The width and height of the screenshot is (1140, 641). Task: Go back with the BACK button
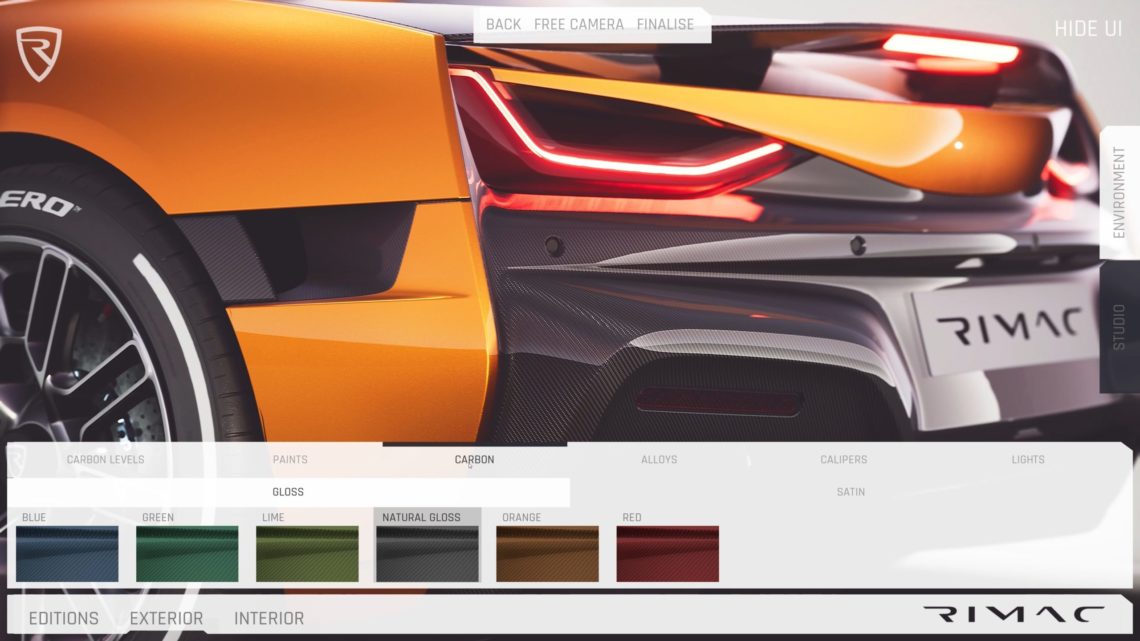(503, 25)
